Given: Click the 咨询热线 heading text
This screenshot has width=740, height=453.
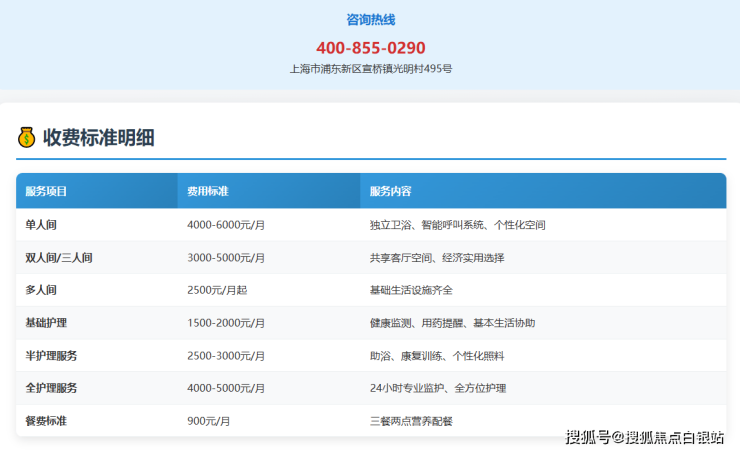Looking at the screenshot, I should [371, 20].
